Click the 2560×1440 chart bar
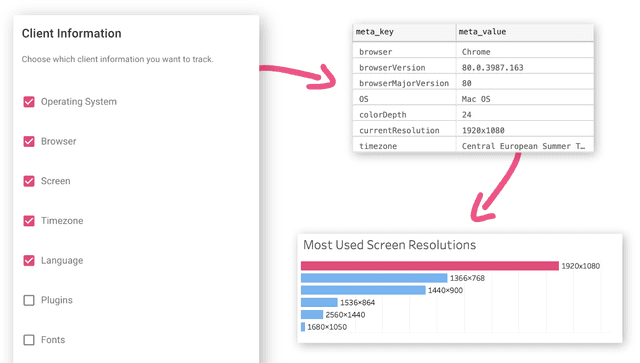Image resolution: width=640 pixels, height=363 pixels. pyautogui.click(x=312, y=315)
